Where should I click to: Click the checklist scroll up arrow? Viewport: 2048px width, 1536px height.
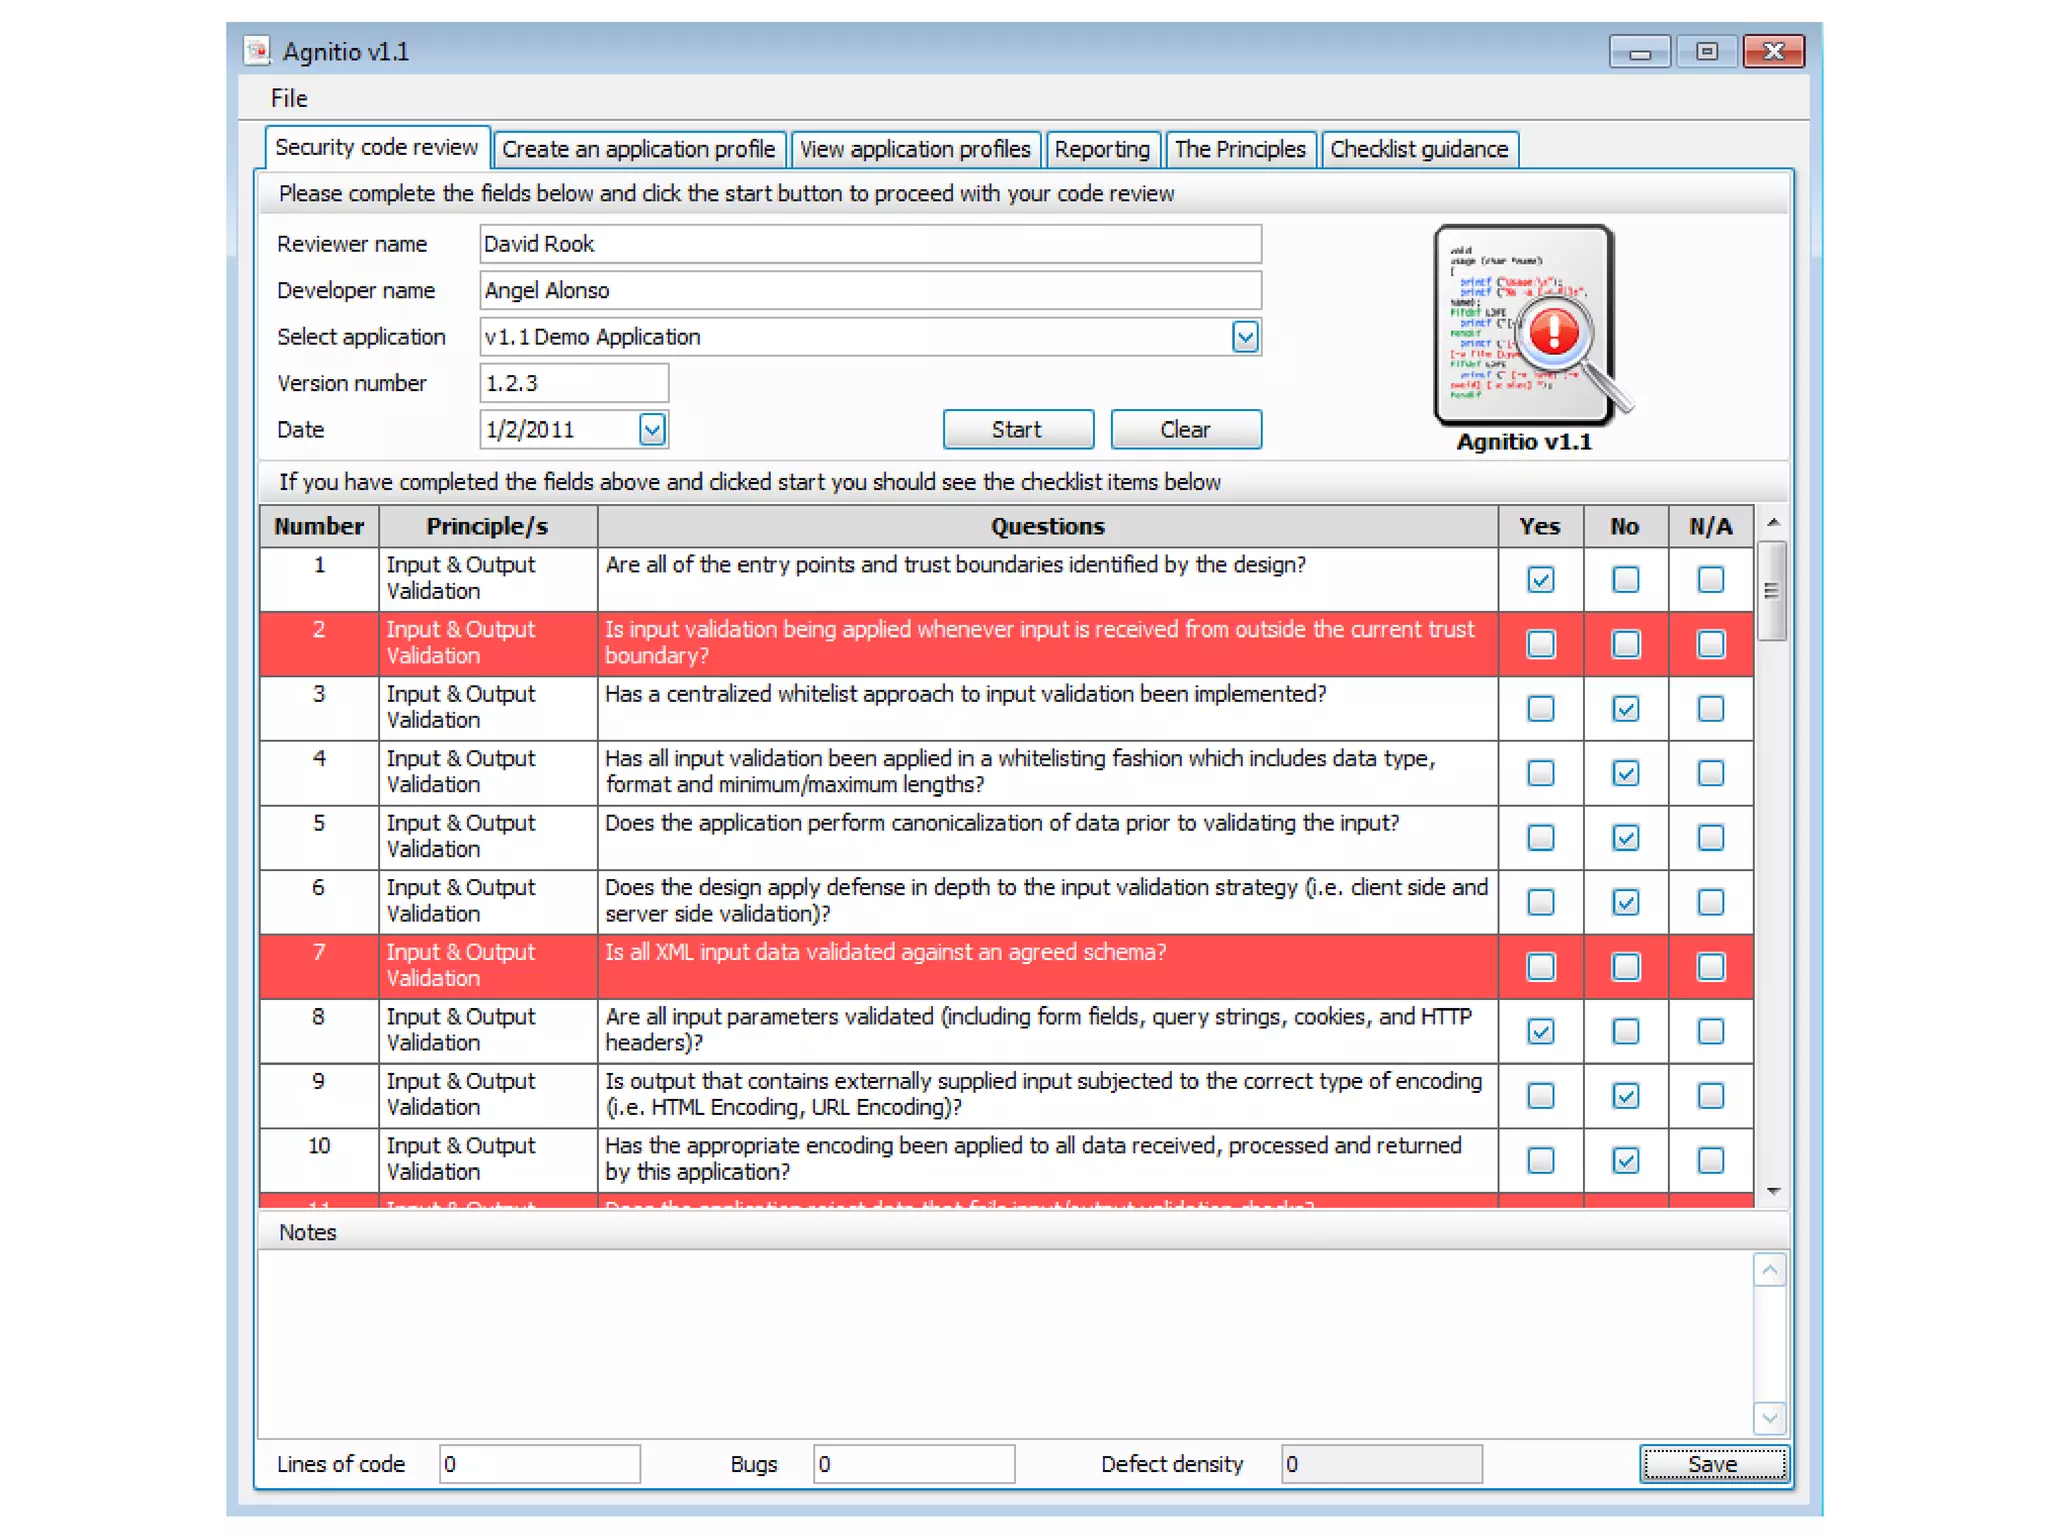[1772, 522]
